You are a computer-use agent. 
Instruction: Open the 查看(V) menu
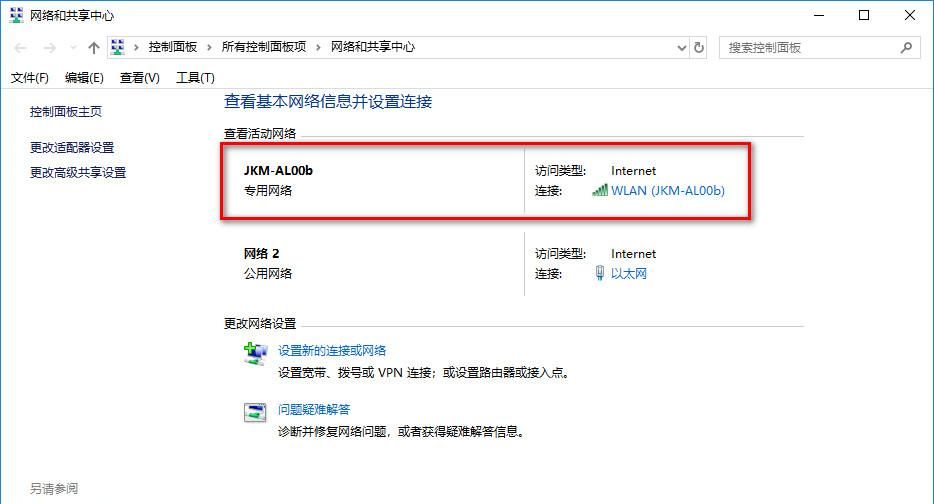[140, 78]
